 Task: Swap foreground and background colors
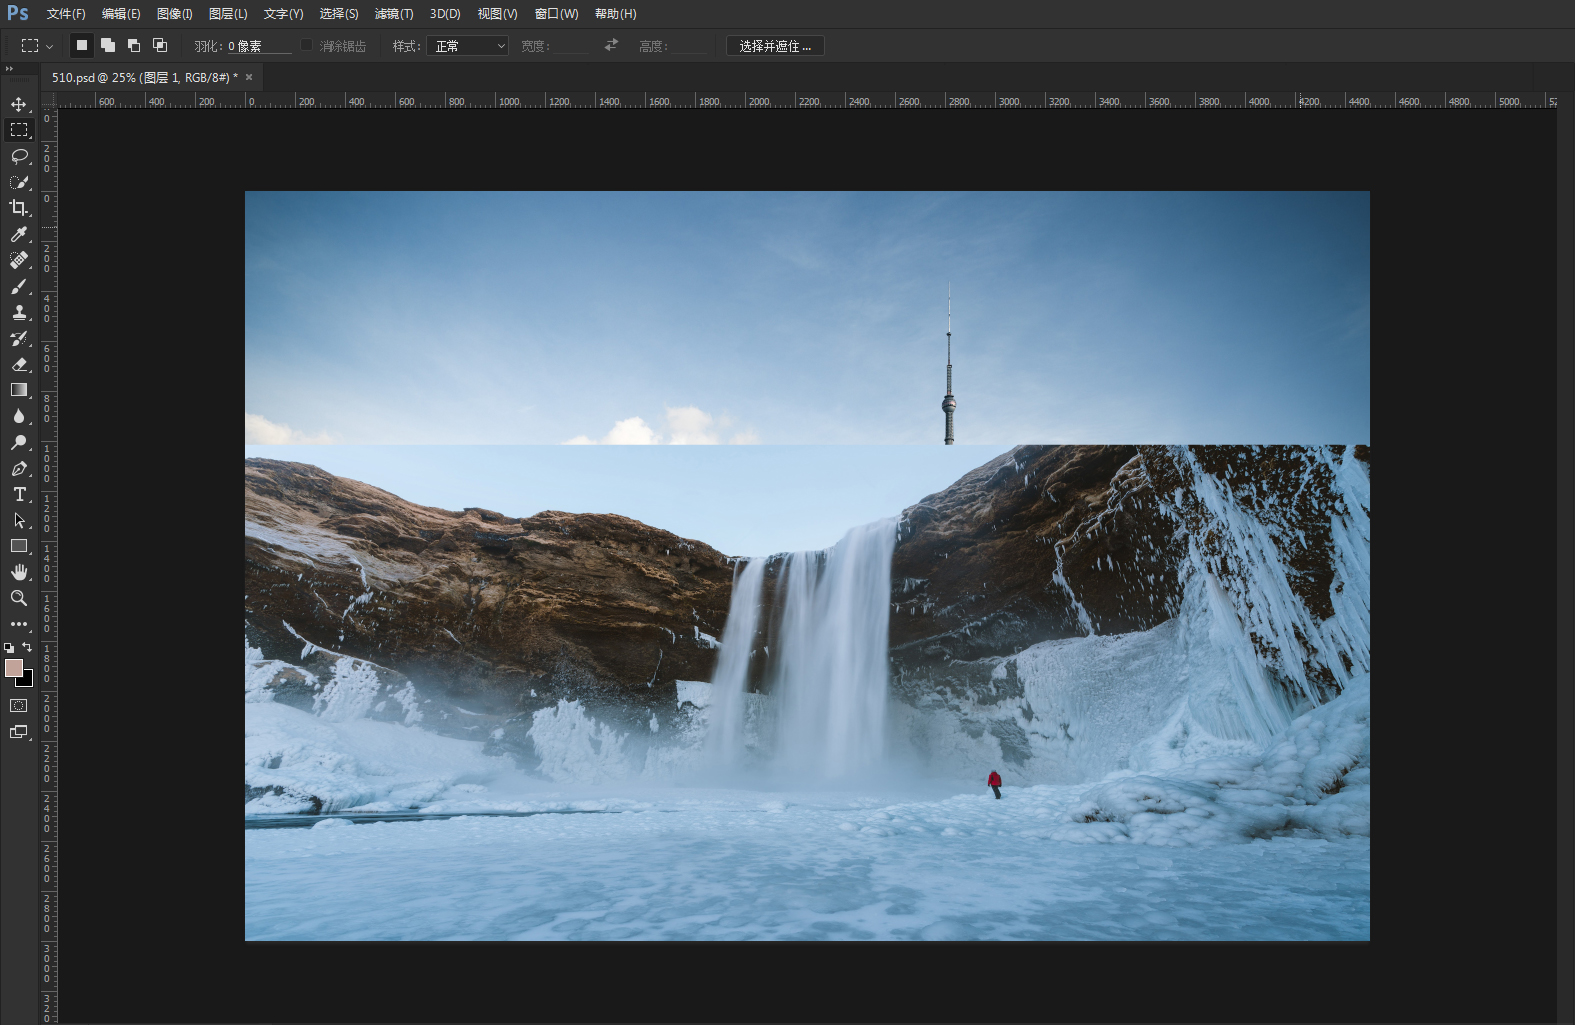27,647
